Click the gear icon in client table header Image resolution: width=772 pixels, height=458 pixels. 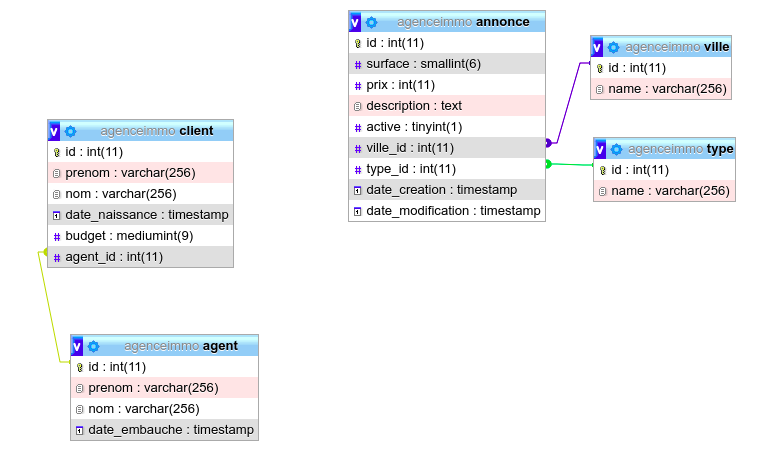[70, 131]
